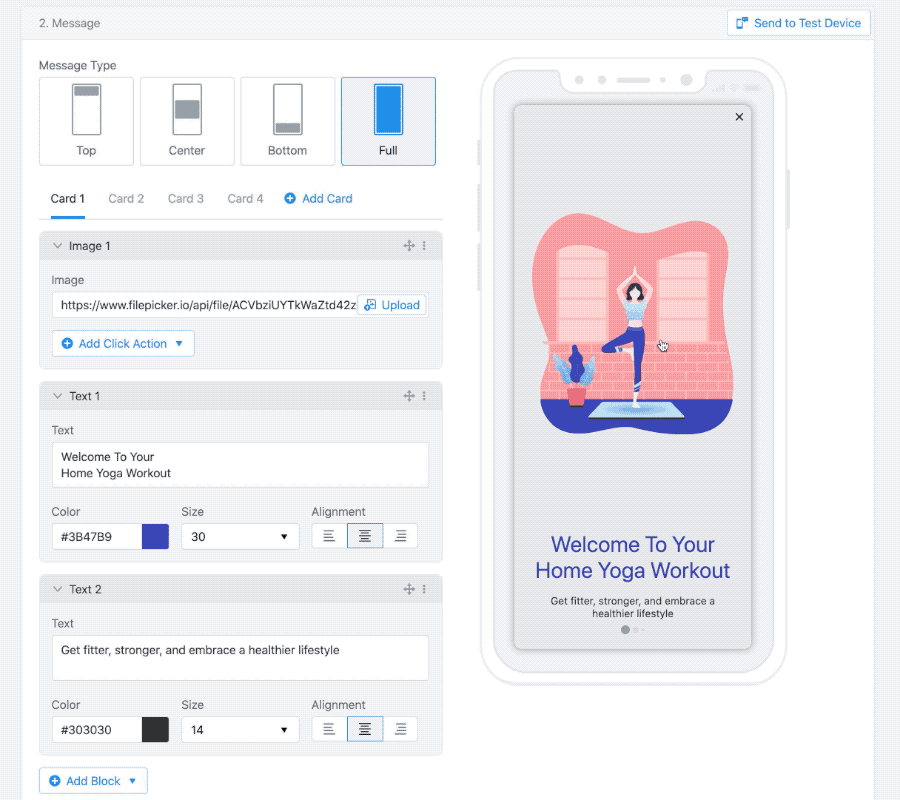
Task: Set Text 1 alignment to right
Action: tap(400, 536)
